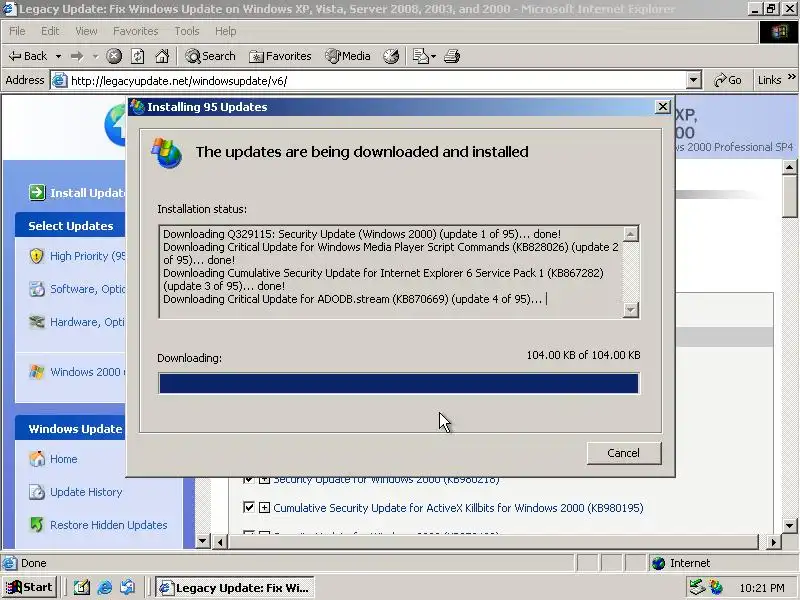Click the Windows flag throbber icon
800x600 pixels.
(779, 32)
